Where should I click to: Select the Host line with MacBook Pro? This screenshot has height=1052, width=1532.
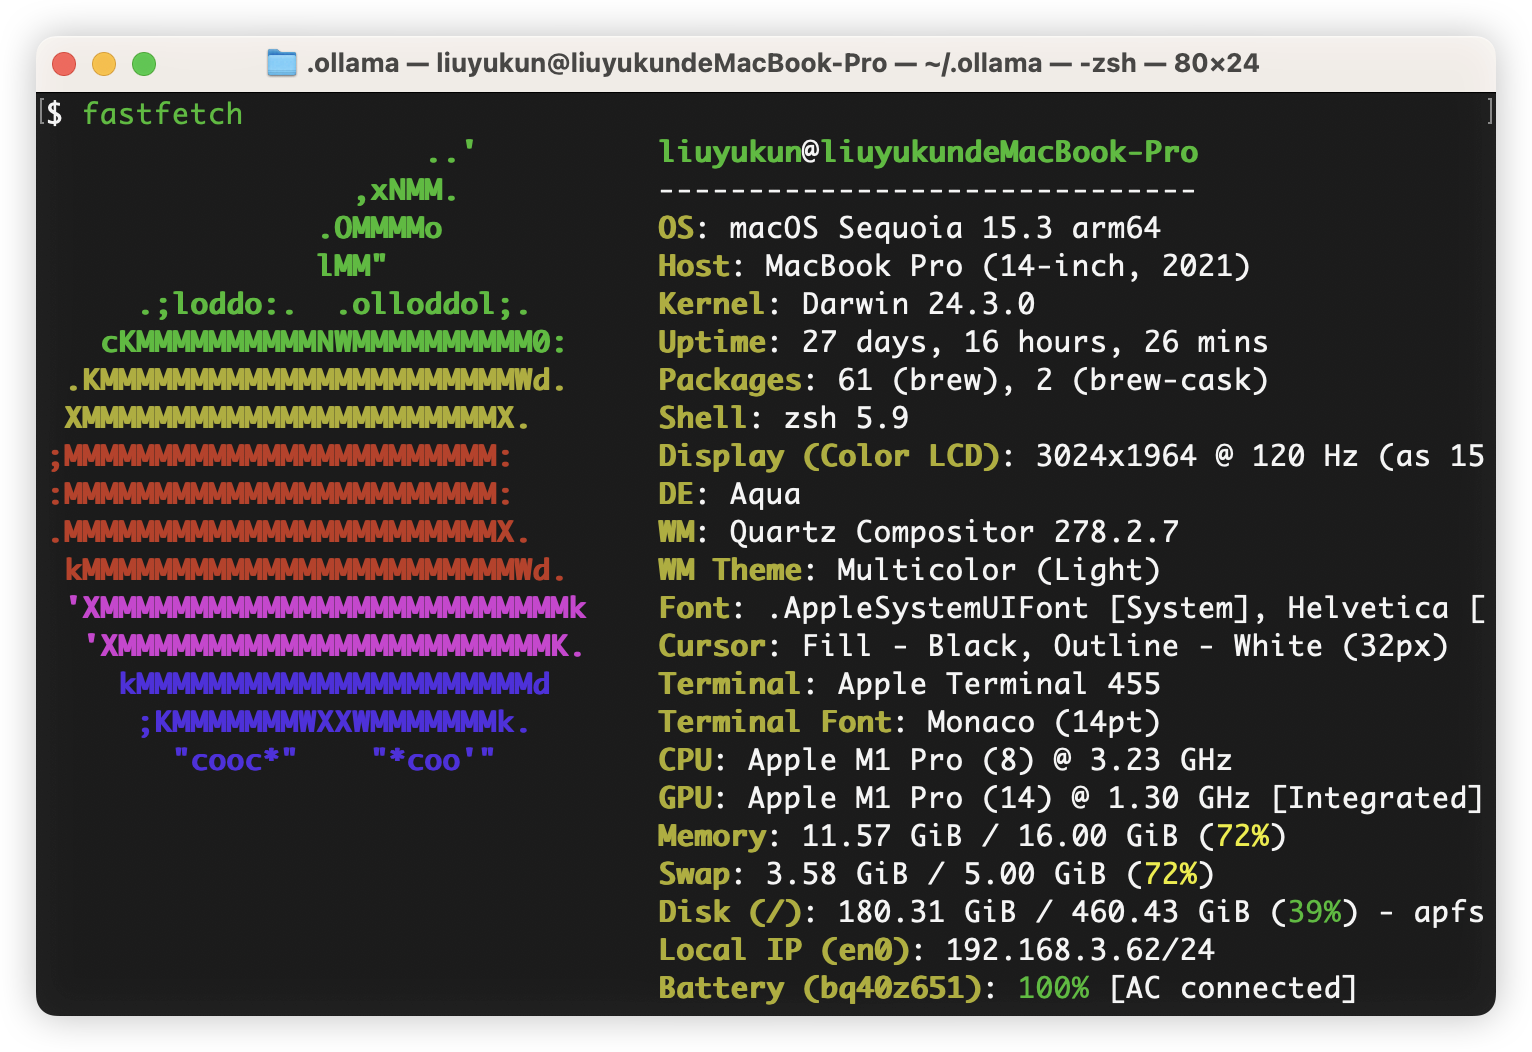[x=953, y=266]
